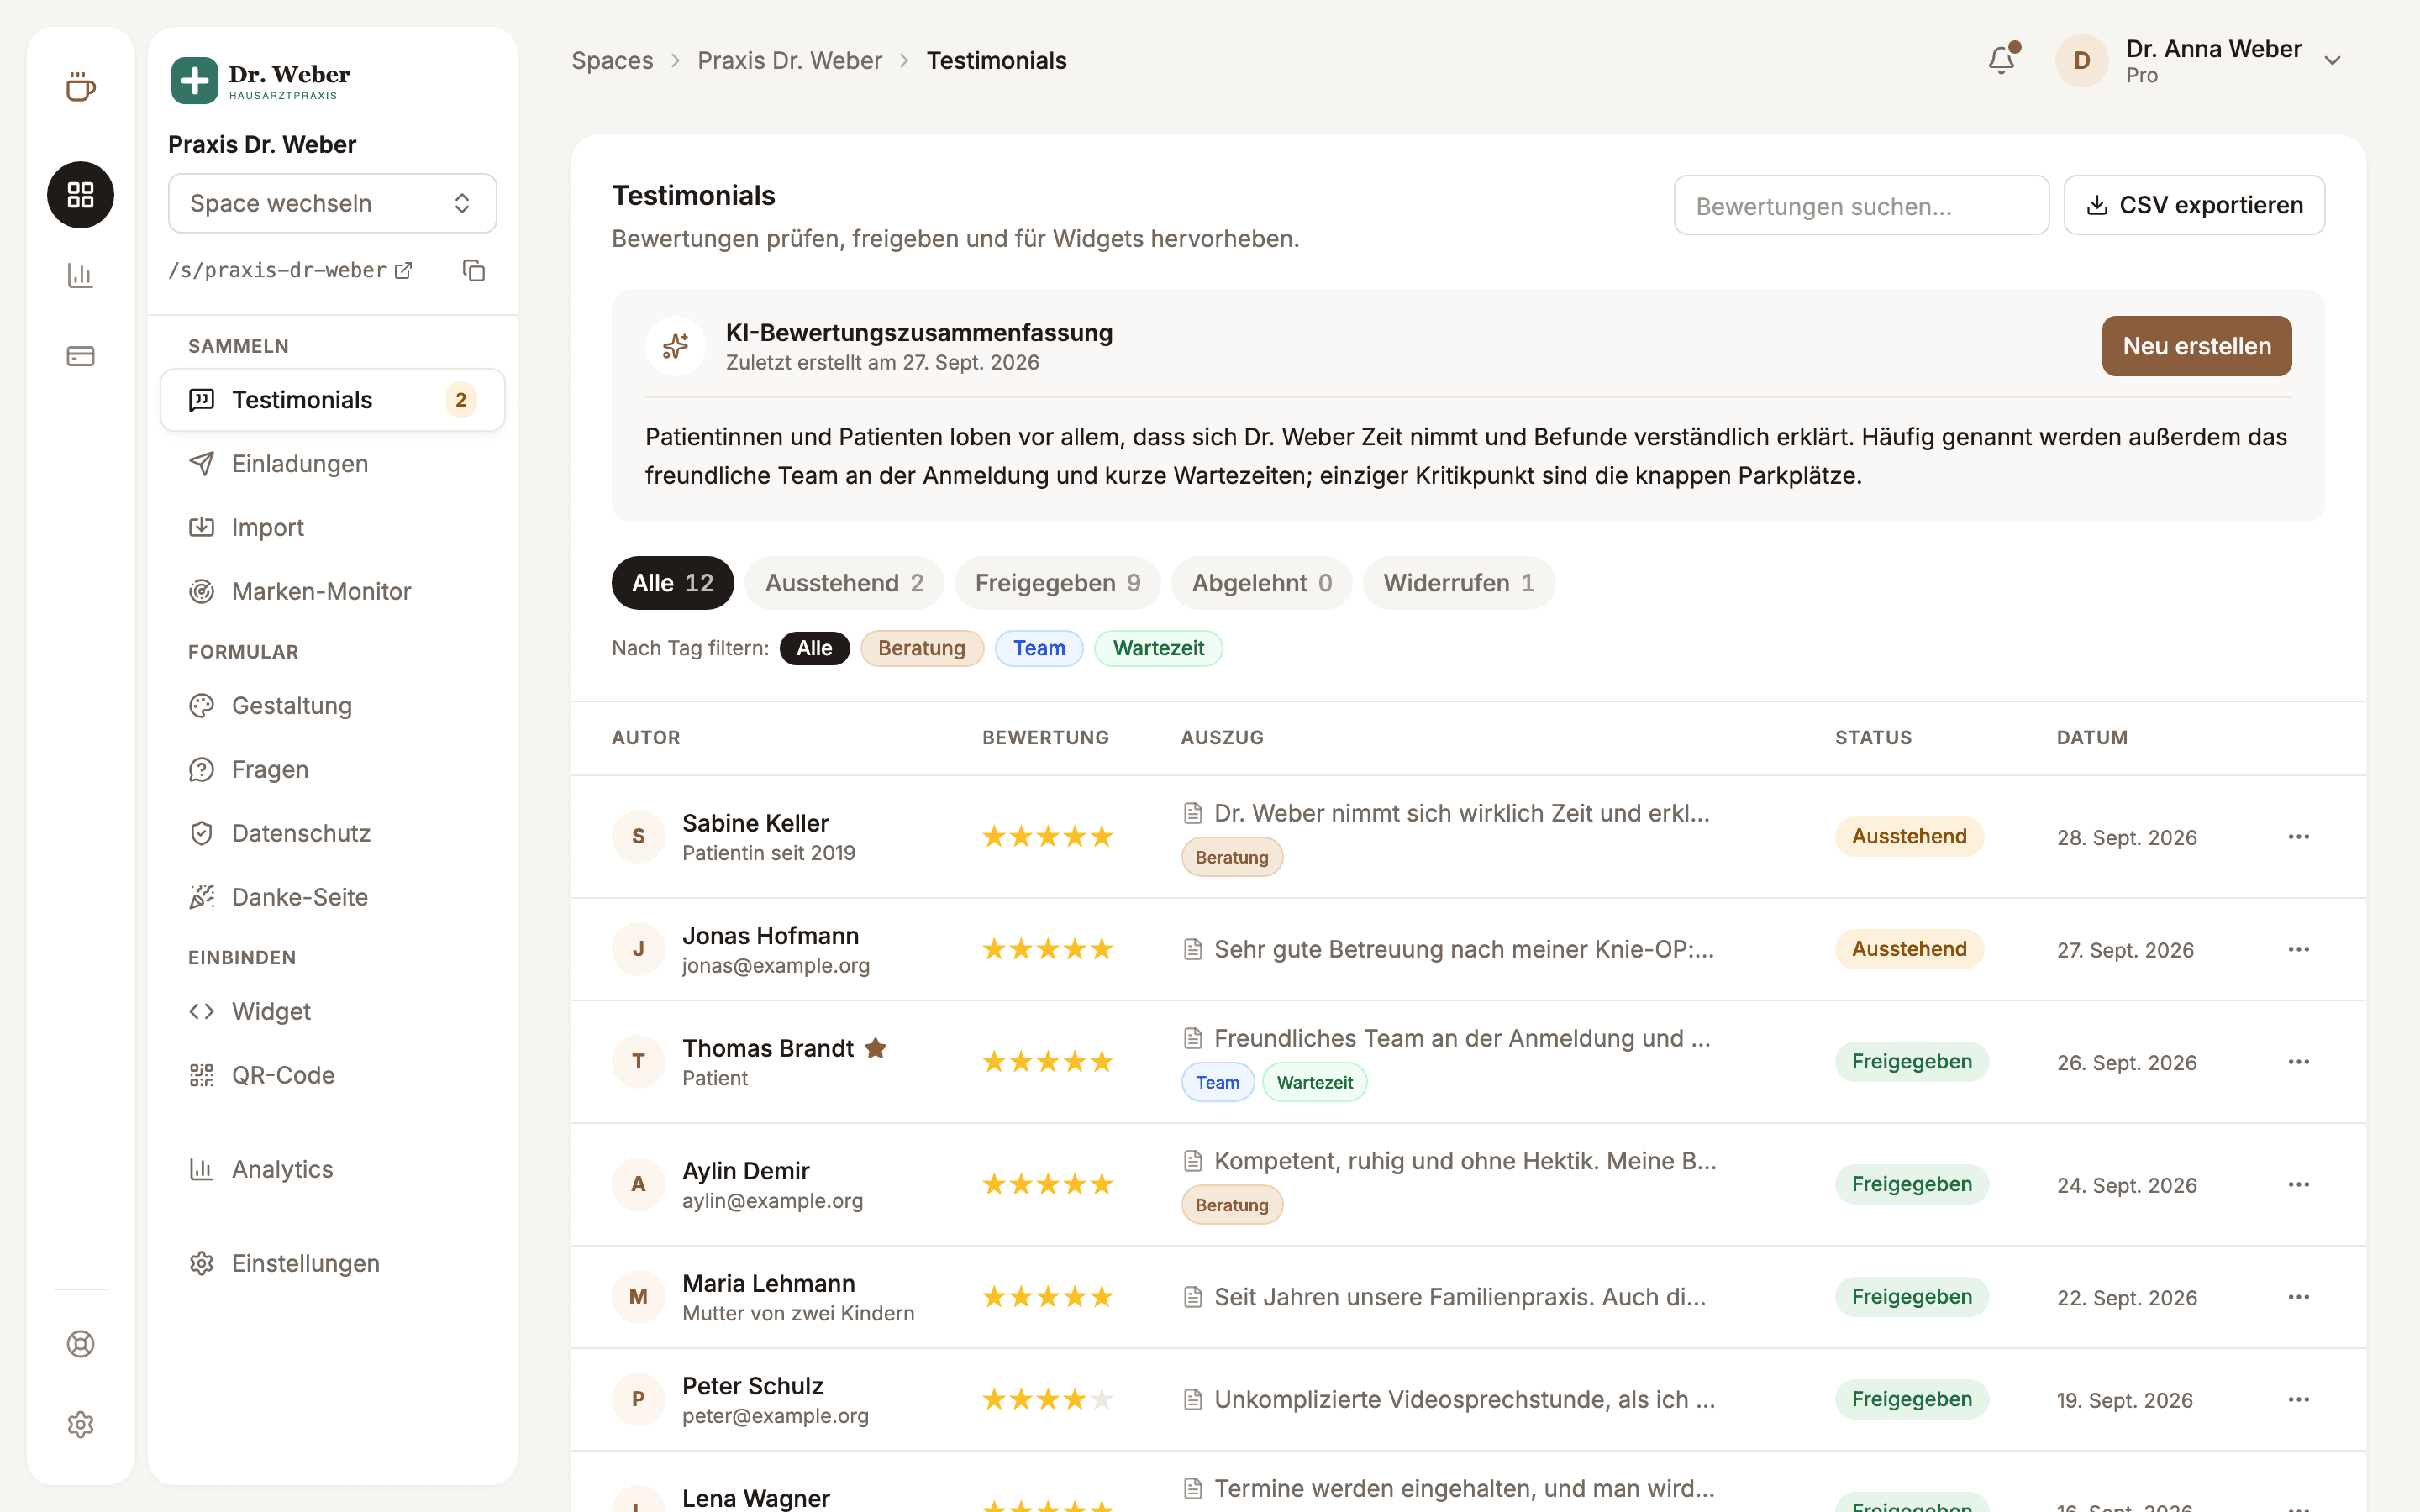The image size is (2420, 1512).
Task: Open row menu for Aylin Demir
Action: click(2298, 1184)
